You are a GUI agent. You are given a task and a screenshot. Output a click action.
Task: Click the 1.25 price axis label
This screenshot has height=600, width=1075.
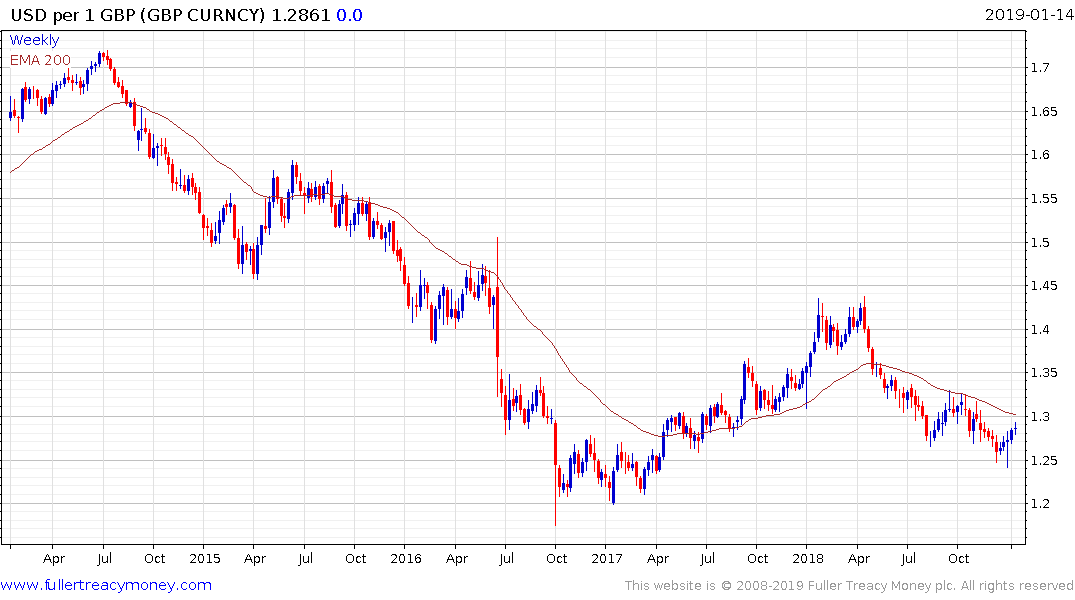(1044, 460)
